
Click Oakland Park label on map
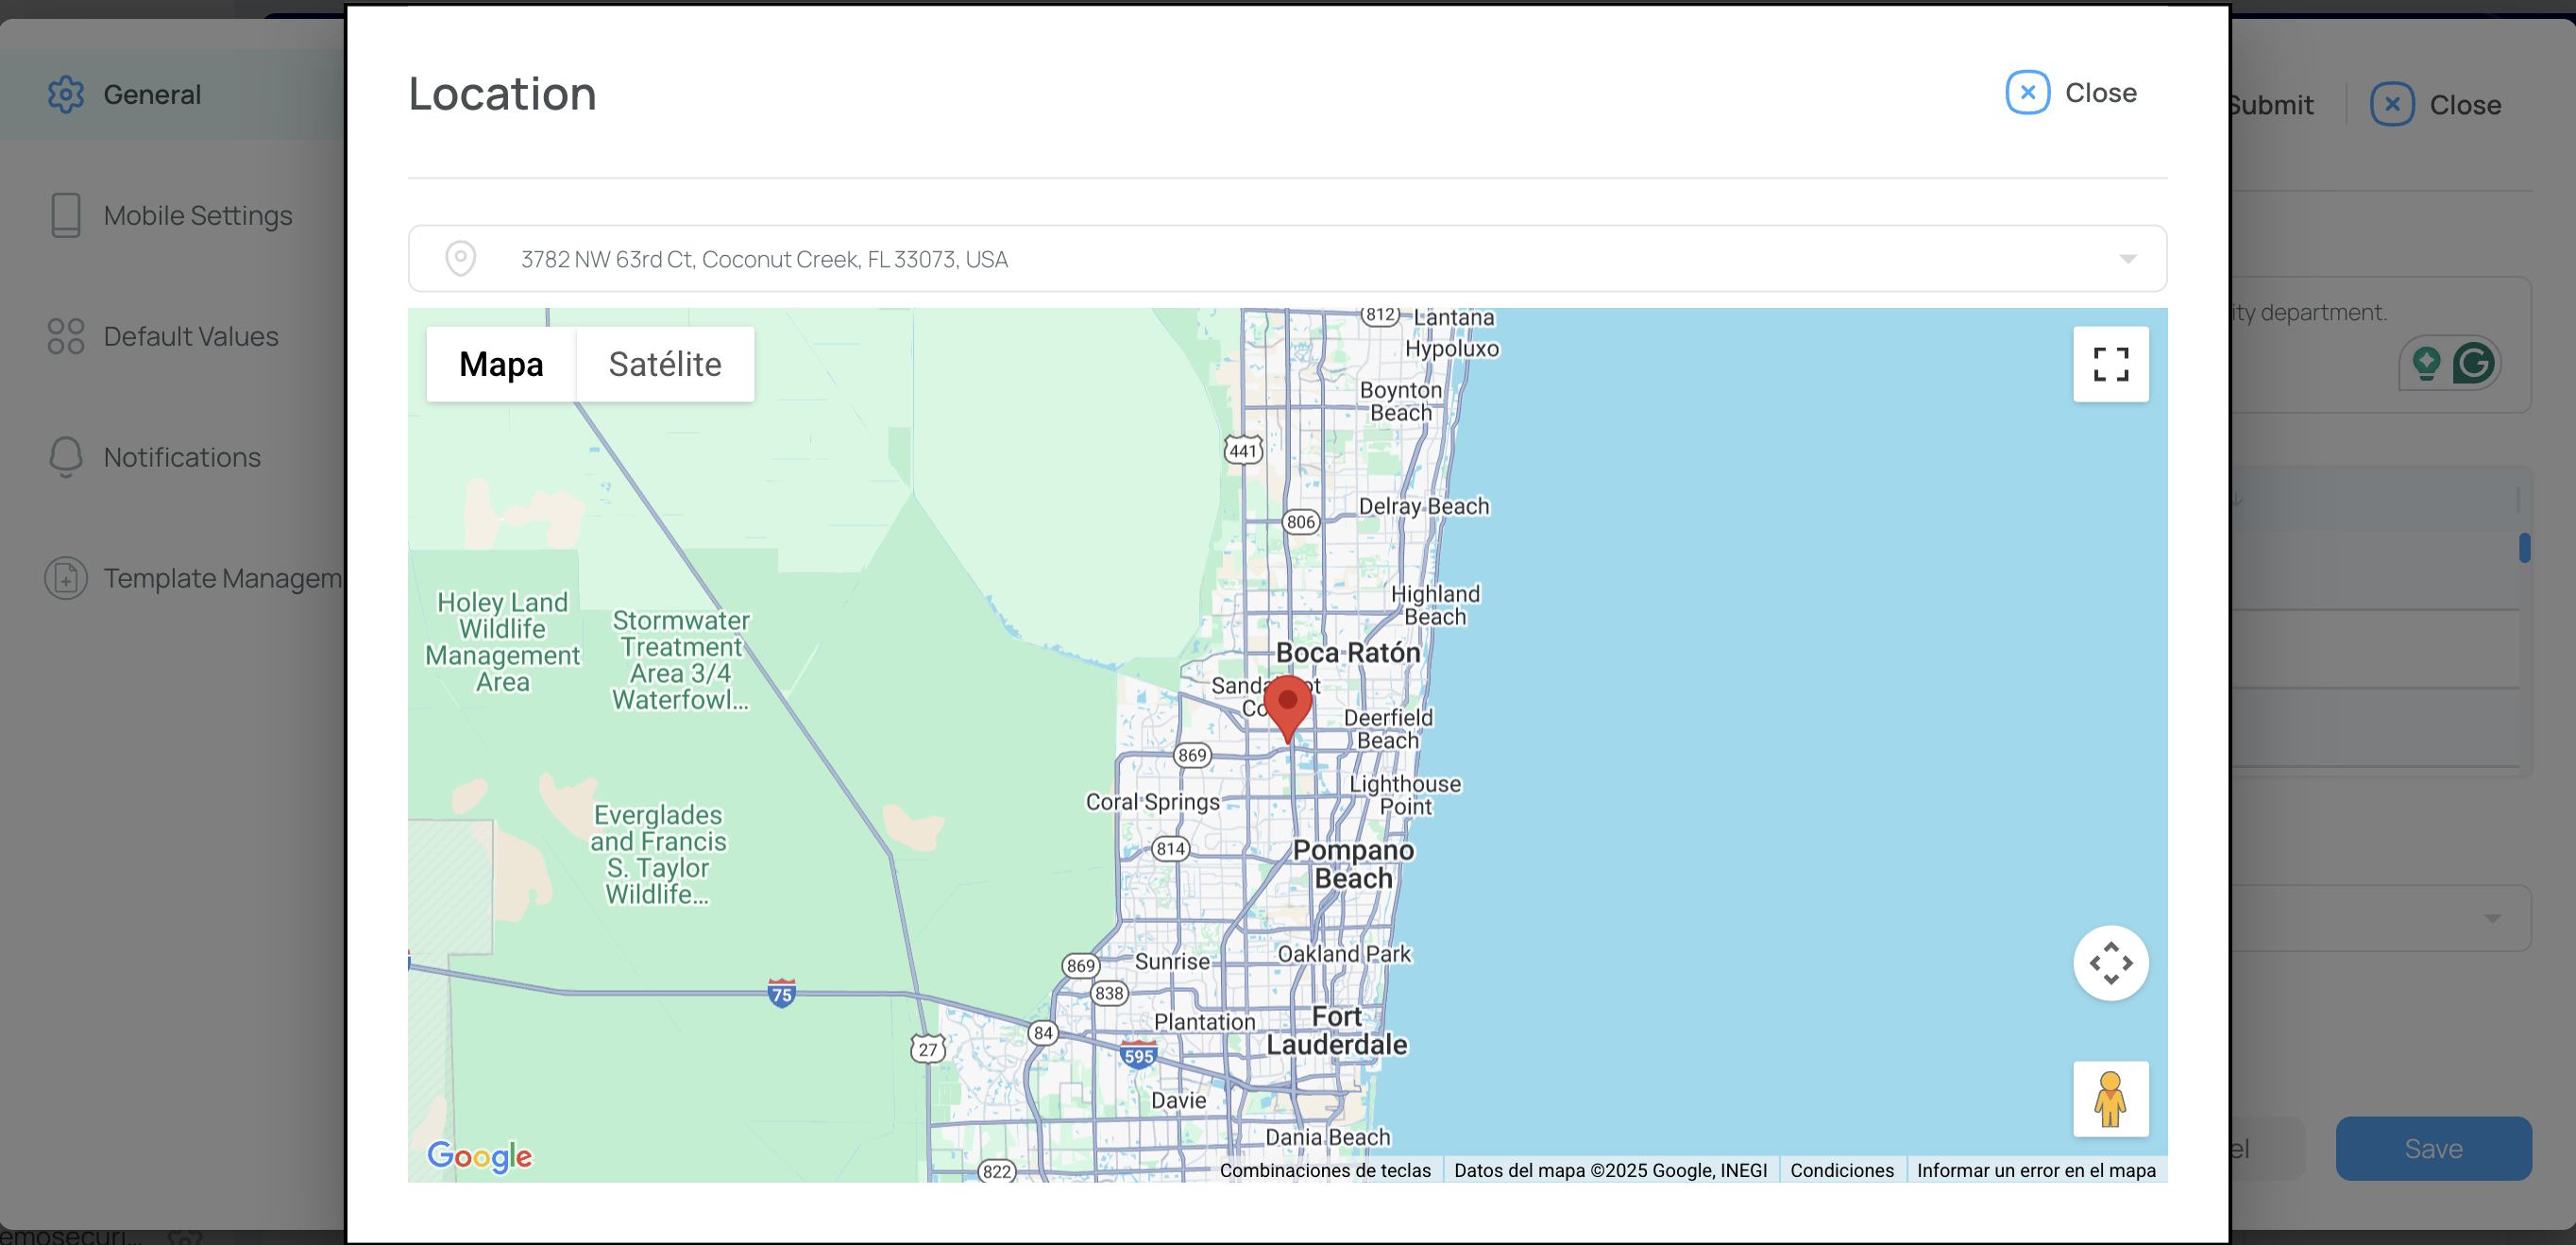click(1344, 954)
